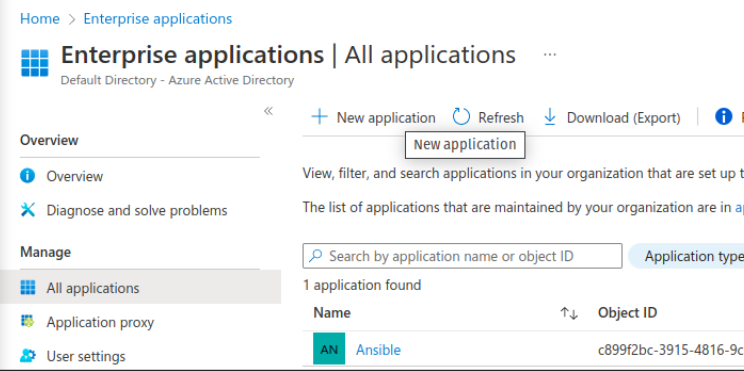Click the Home breadcrumb link
The height and width of the screenshot is (371, 744).
tap(40, 19)
